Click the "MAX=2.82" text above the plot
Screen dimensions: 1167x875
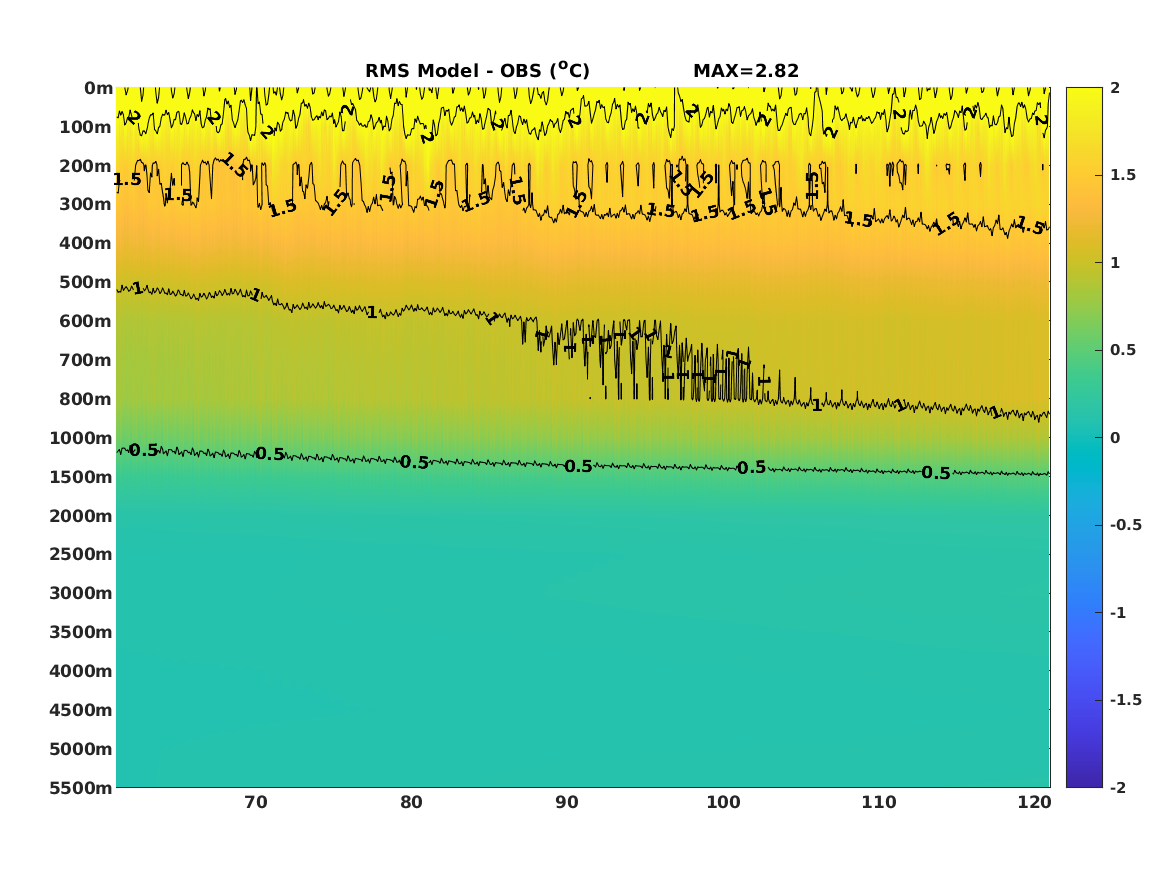pos(746,71)
